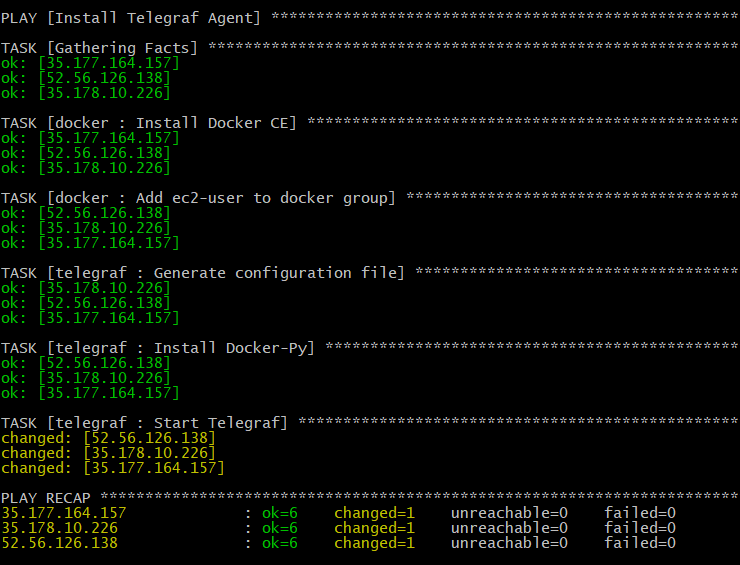The width and height of the screenshot is (740, 565).
Task: Click 35.177.164.157 under Install Docker CE
Action: tap(90, 138)
